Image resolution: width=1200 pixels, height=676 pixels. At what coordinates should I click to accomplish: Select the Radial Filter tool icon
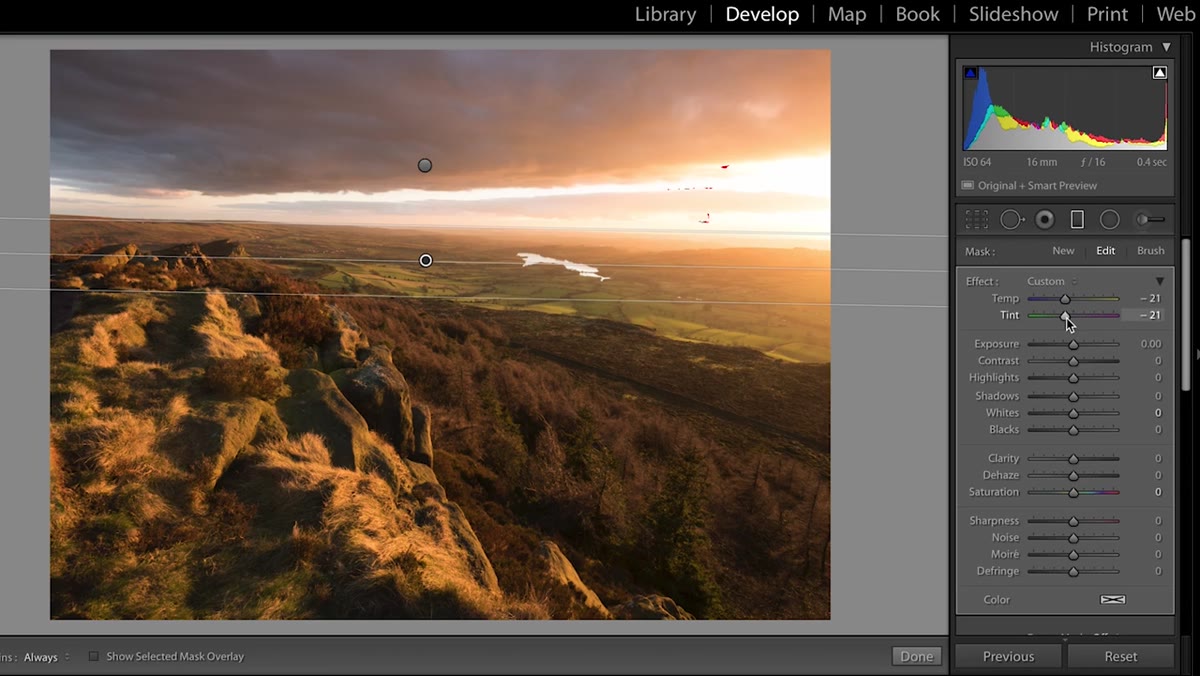pos(1109,219)
